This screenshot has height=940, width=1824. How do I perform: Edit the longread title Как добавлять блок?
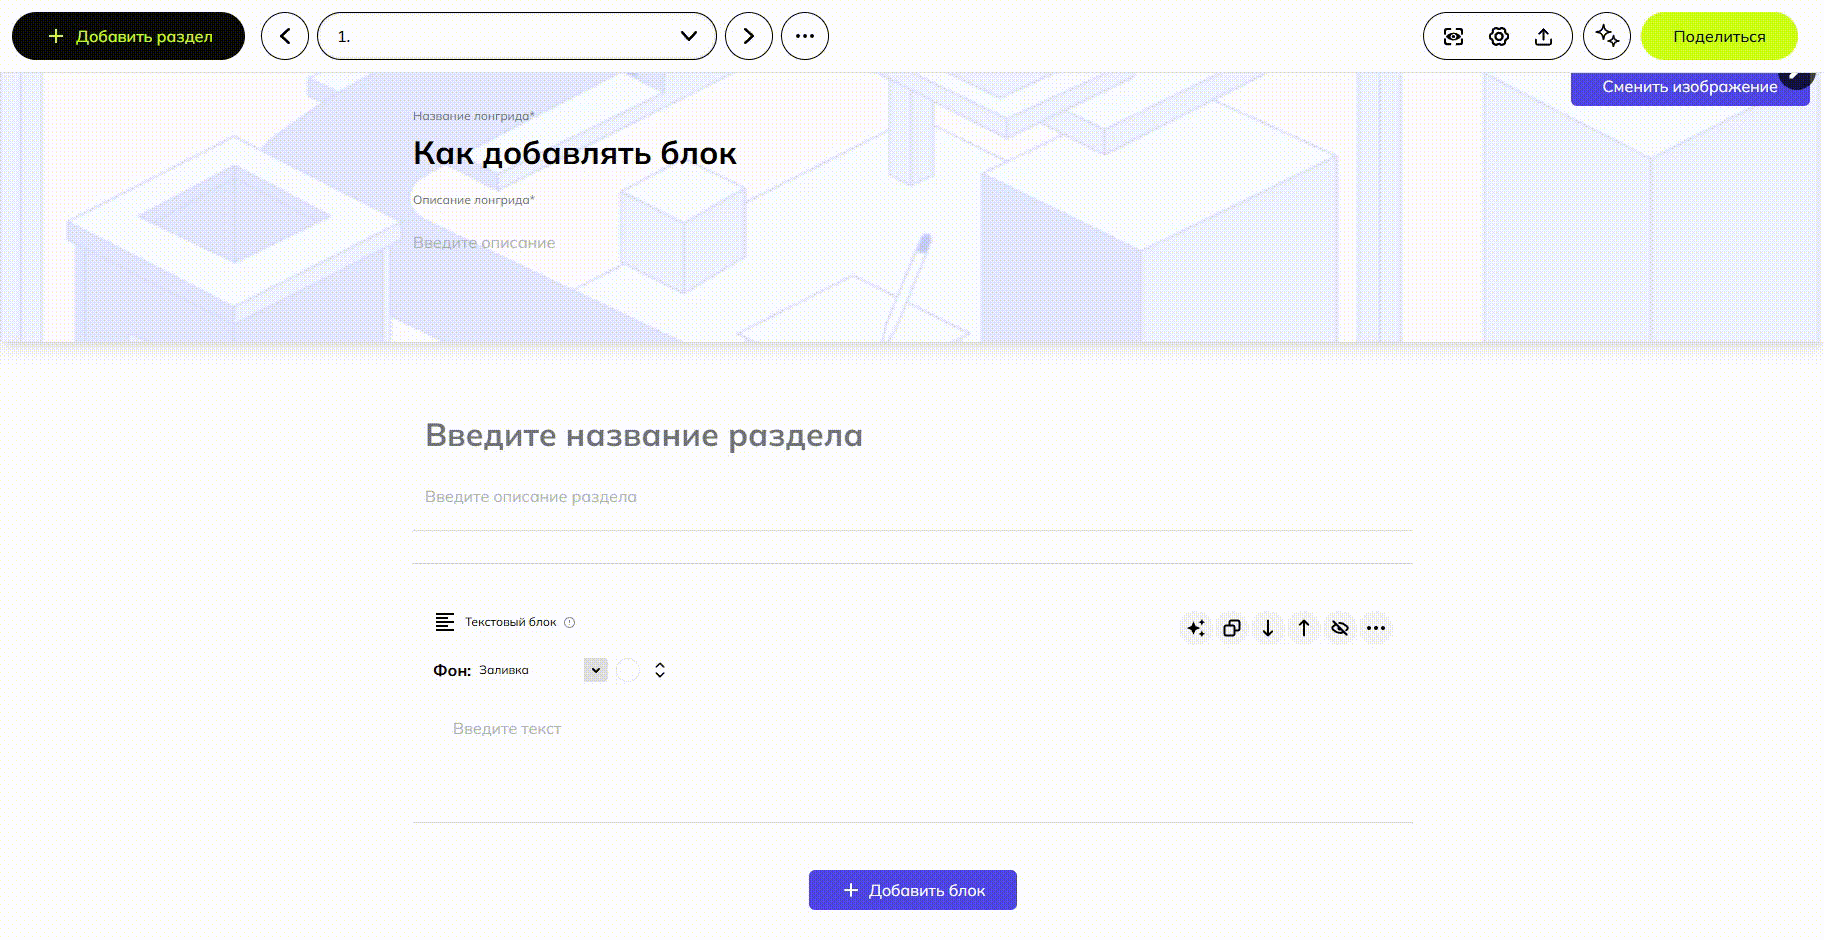[x=575, y=153]
